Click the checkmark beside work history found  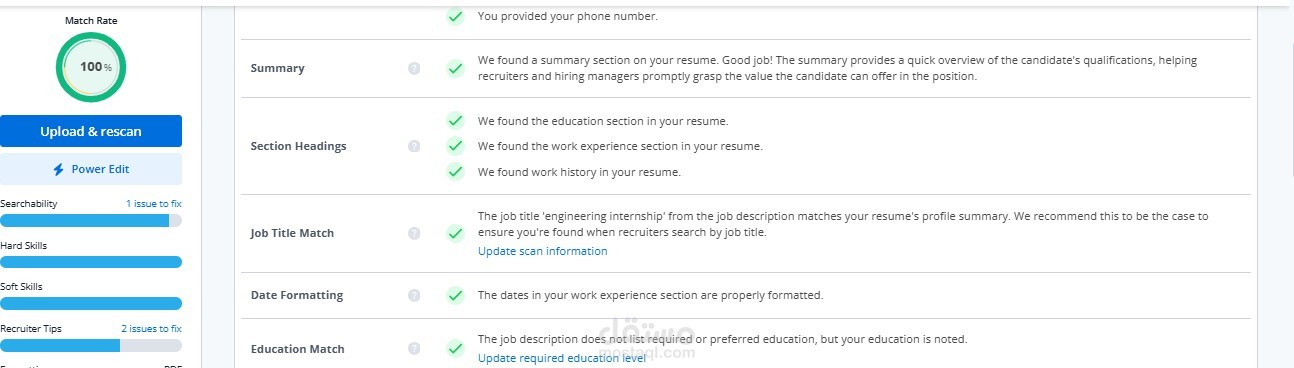(455, 172)
